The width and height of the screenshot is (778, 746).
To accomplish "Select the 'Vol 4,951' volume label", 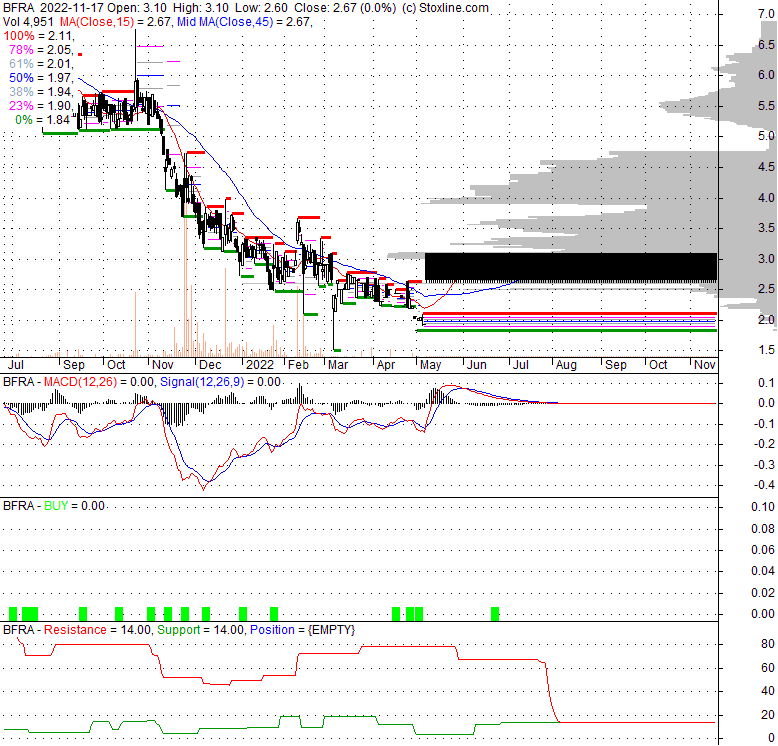I will pyautogui.click(x=29, y=22).
